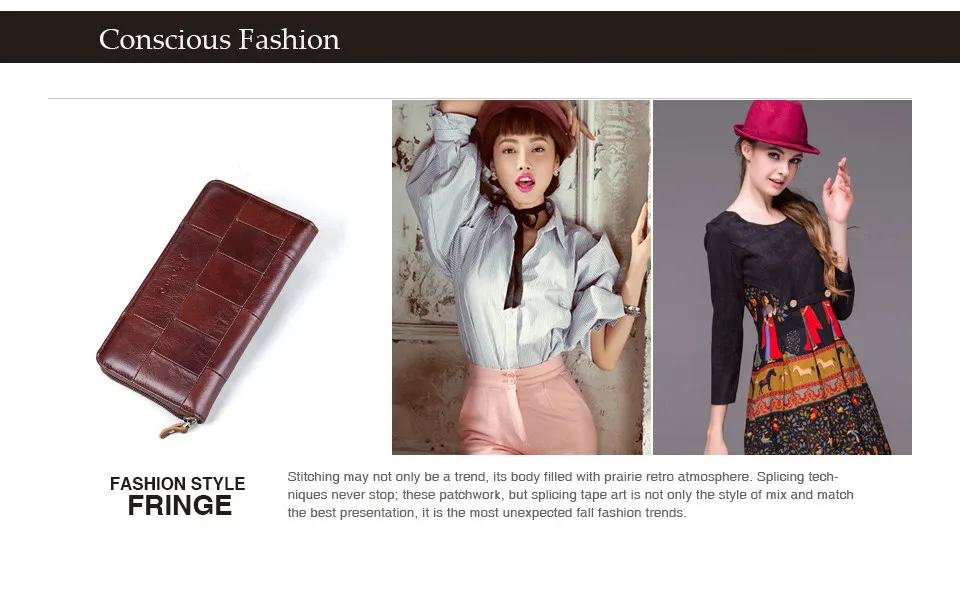Click the gold buttons on black dress
960x594 pixels.
810,298
